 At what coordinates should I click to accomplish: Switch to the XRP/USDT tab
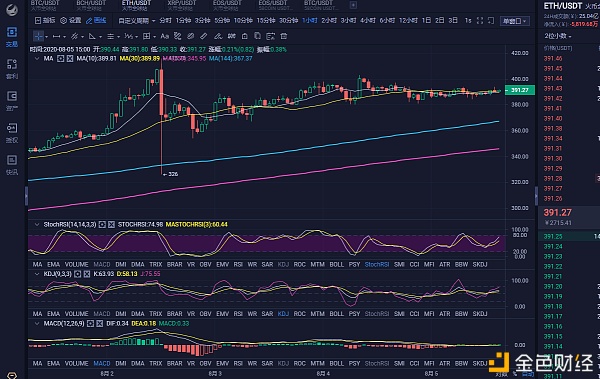182,5
